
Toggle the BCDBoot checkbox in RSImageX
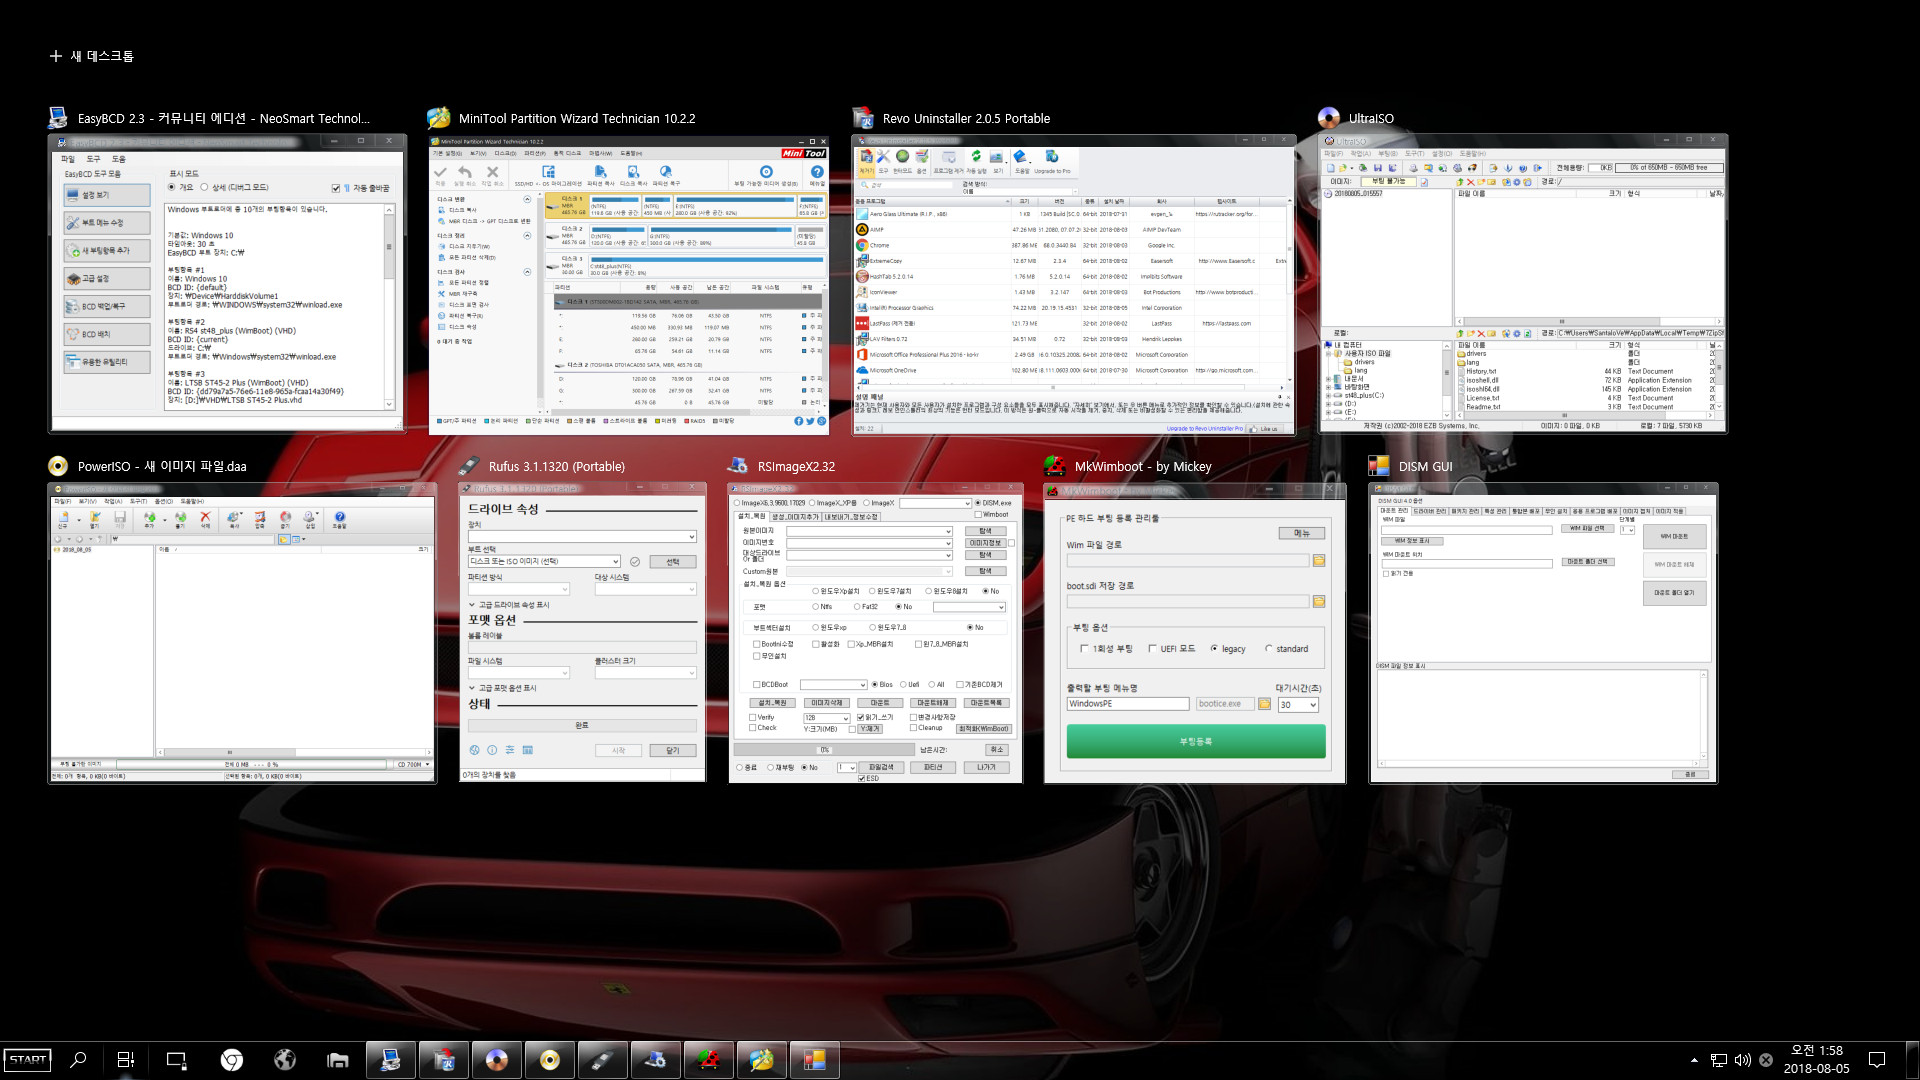[756, 685]
